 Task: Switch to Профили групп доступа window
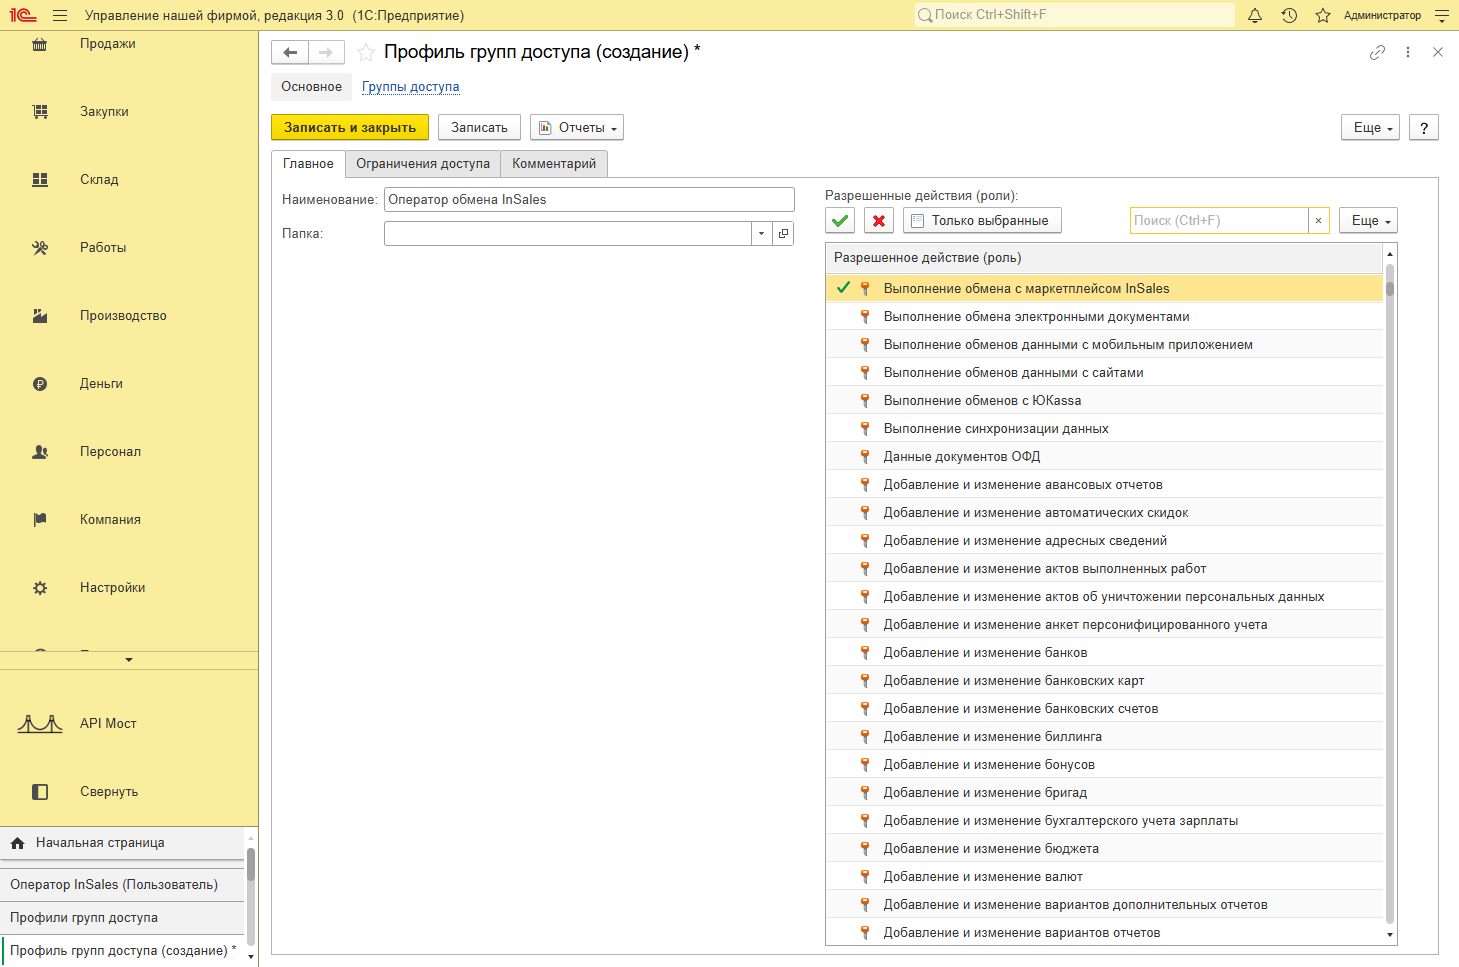(122, 918)
